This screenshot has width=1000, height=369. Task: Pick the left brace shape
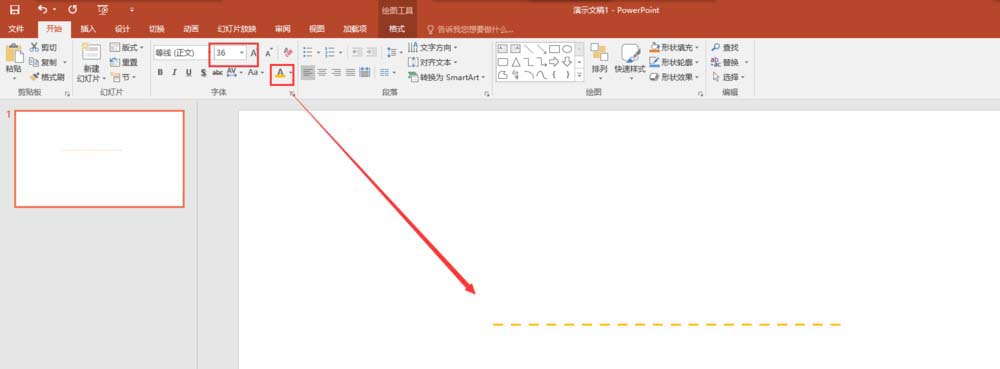(554, 75)
